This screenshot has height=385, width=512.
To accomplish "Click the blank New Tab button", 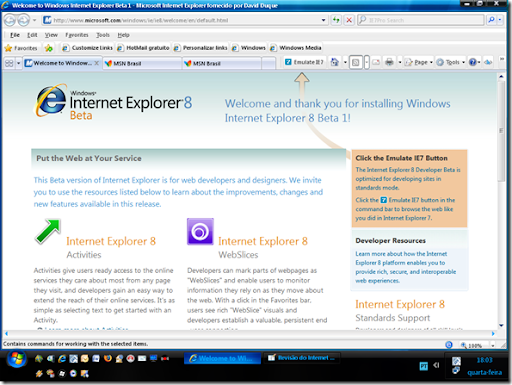I will pos(268,63).
